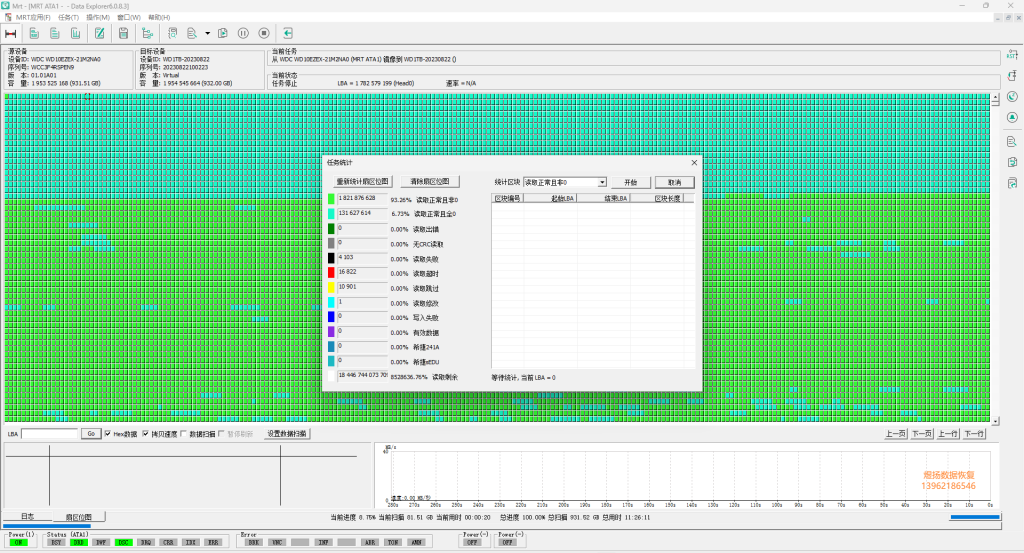The height and width of the screenshot is (553, 1024).
Task: Toggle the Hex数据 checkbox
Action: tap(108, 434)
